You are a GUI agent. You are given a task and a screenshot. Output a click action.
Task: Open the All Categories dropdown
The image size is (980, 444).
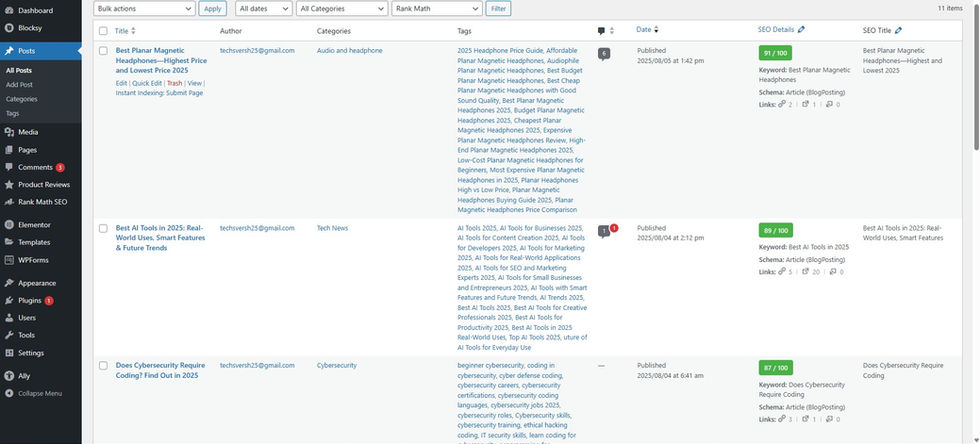pos(342,9)
